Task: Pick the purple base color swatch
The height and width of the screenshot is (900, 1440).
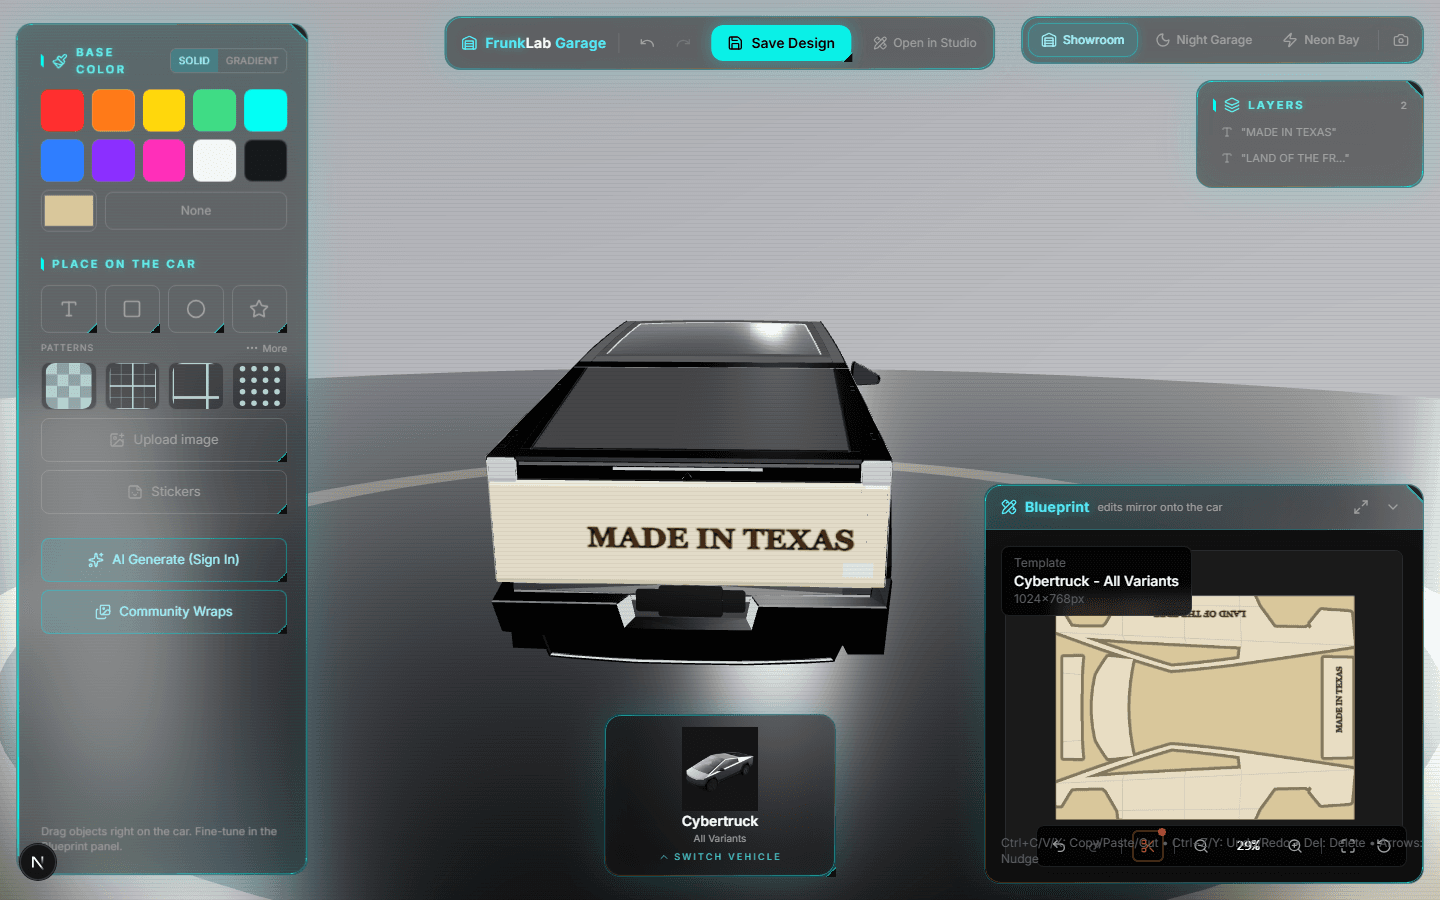Action: coord(113,160)
